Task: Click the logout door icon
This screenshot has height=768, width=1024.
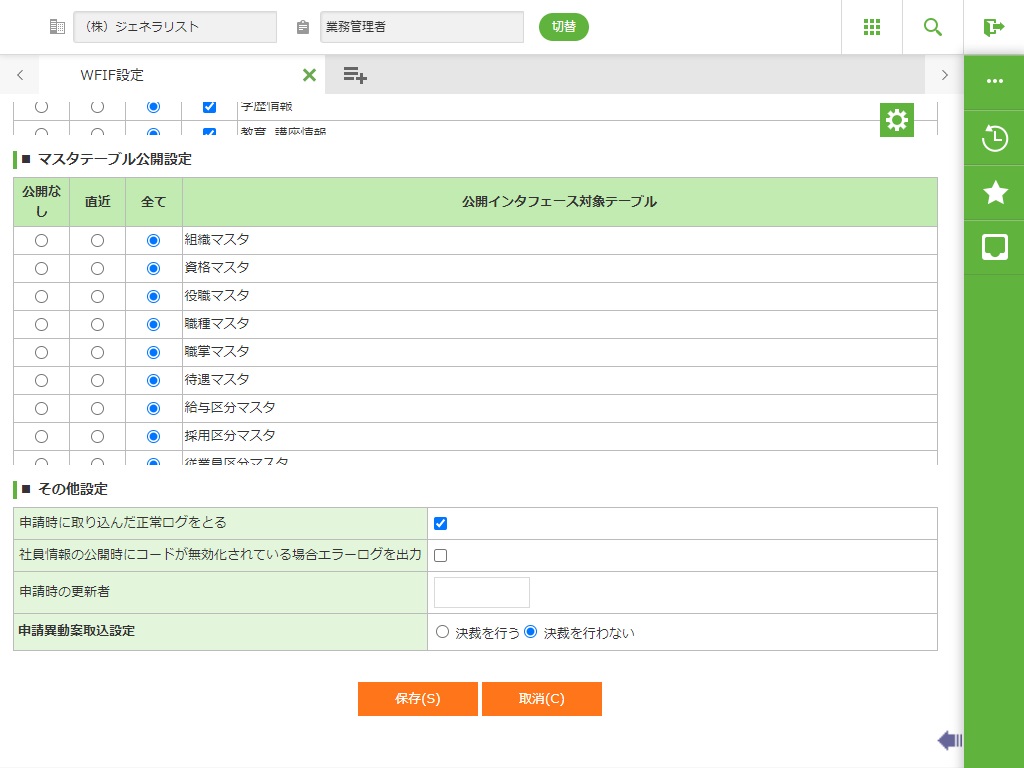Action: 993,27
